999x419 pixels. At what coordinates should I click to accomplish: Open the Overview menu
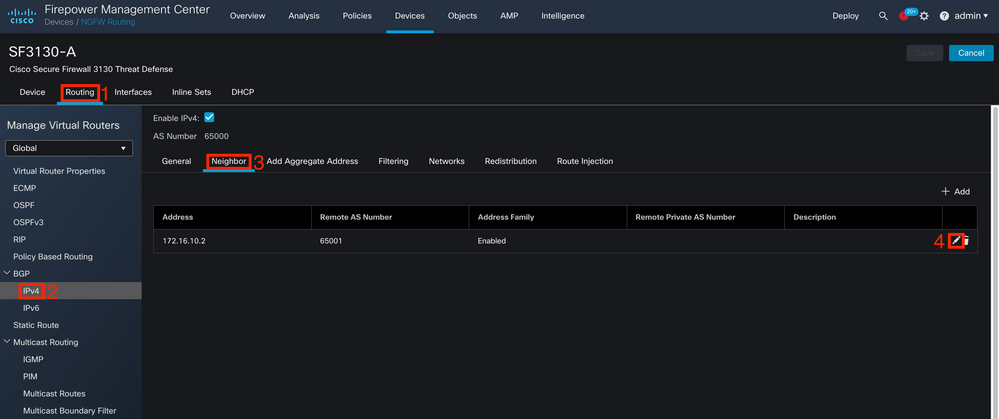247,16
